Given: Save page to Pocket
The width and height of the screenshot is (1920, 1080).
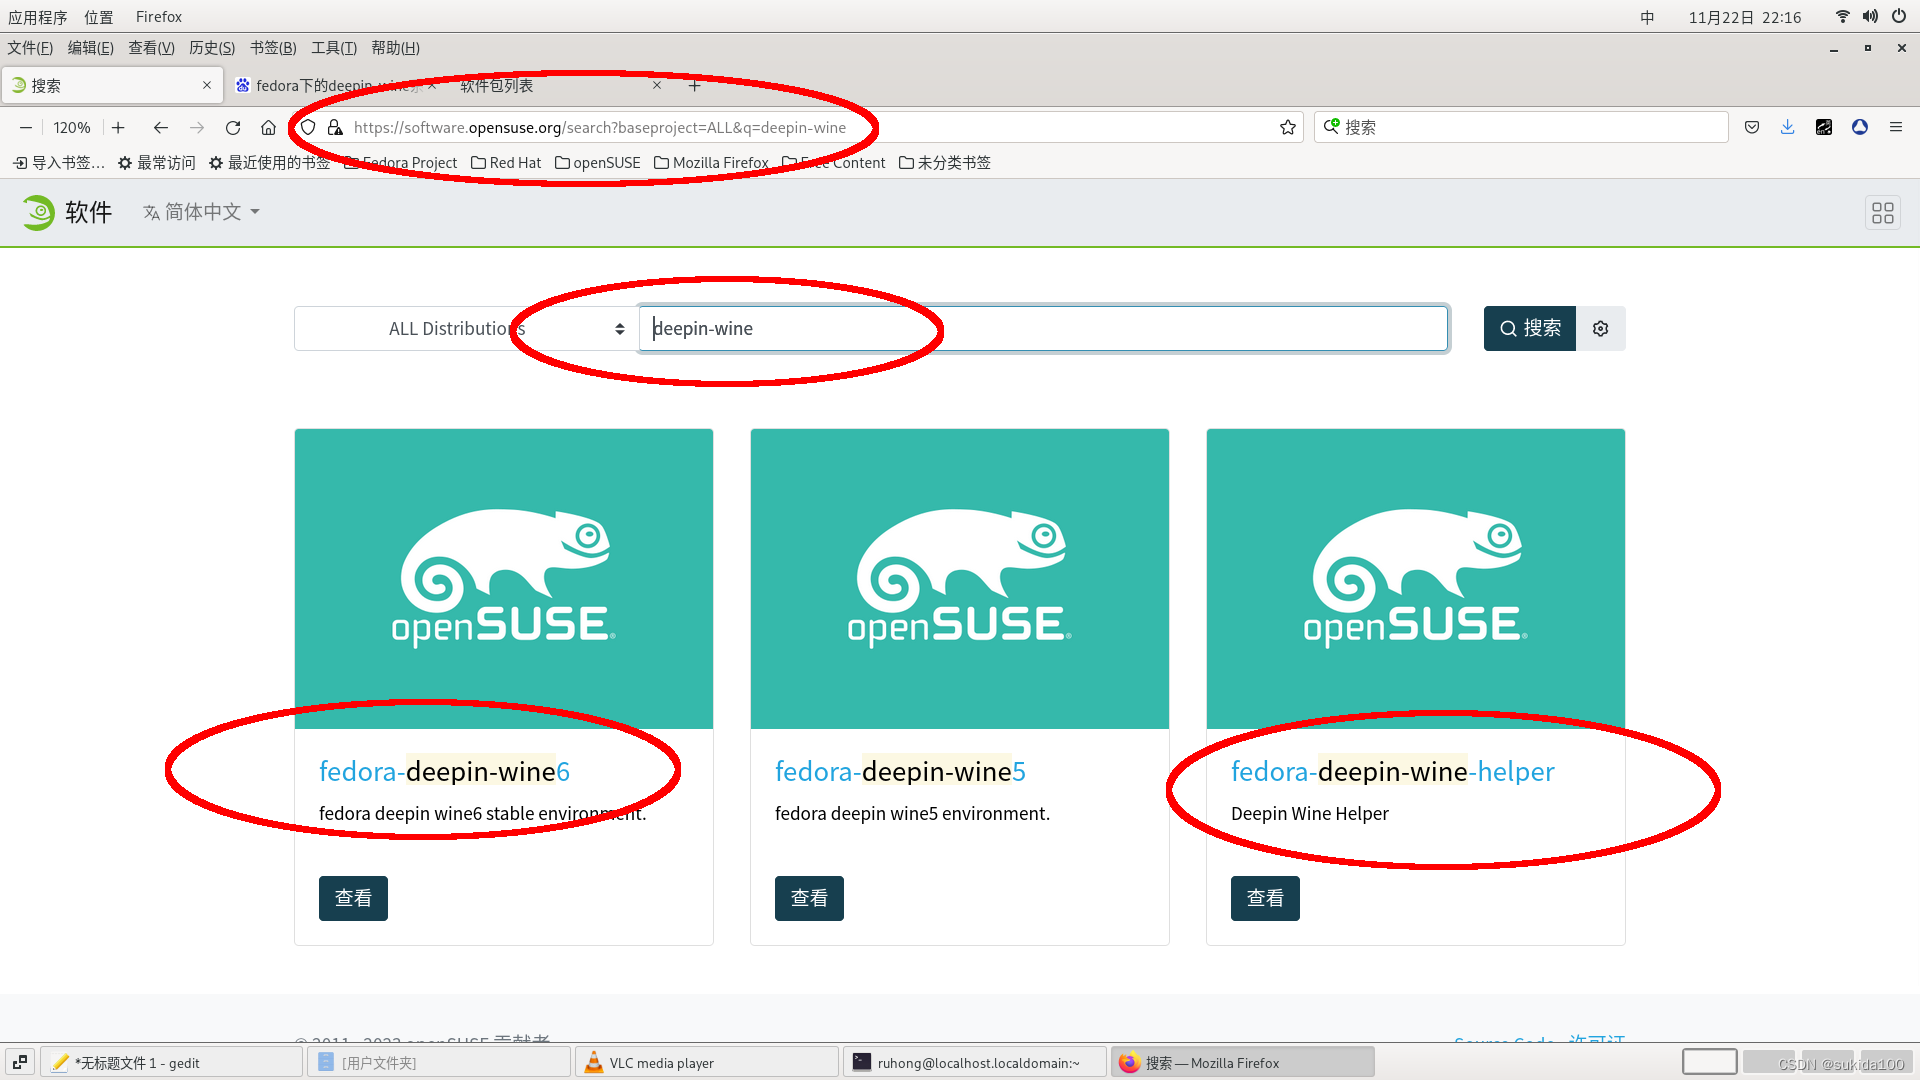Looking at the screenshot, I should [x=1751, y=127].
